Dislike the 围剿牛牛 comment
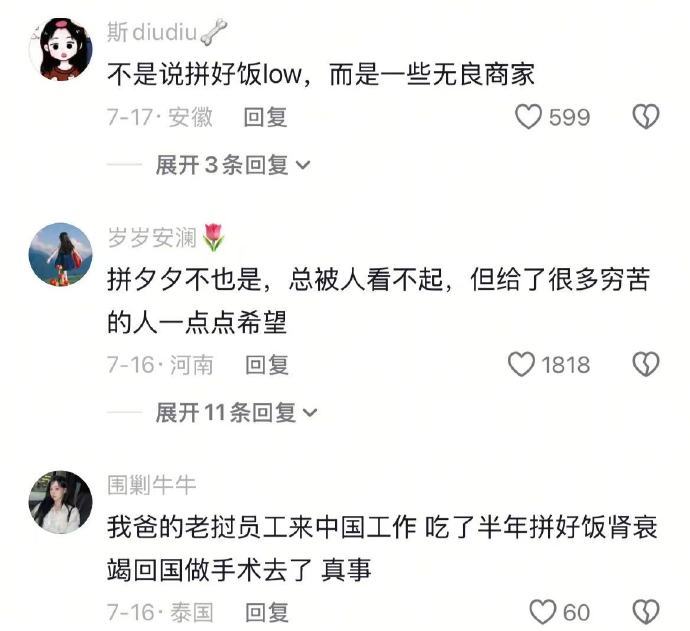 coord(646,612)
